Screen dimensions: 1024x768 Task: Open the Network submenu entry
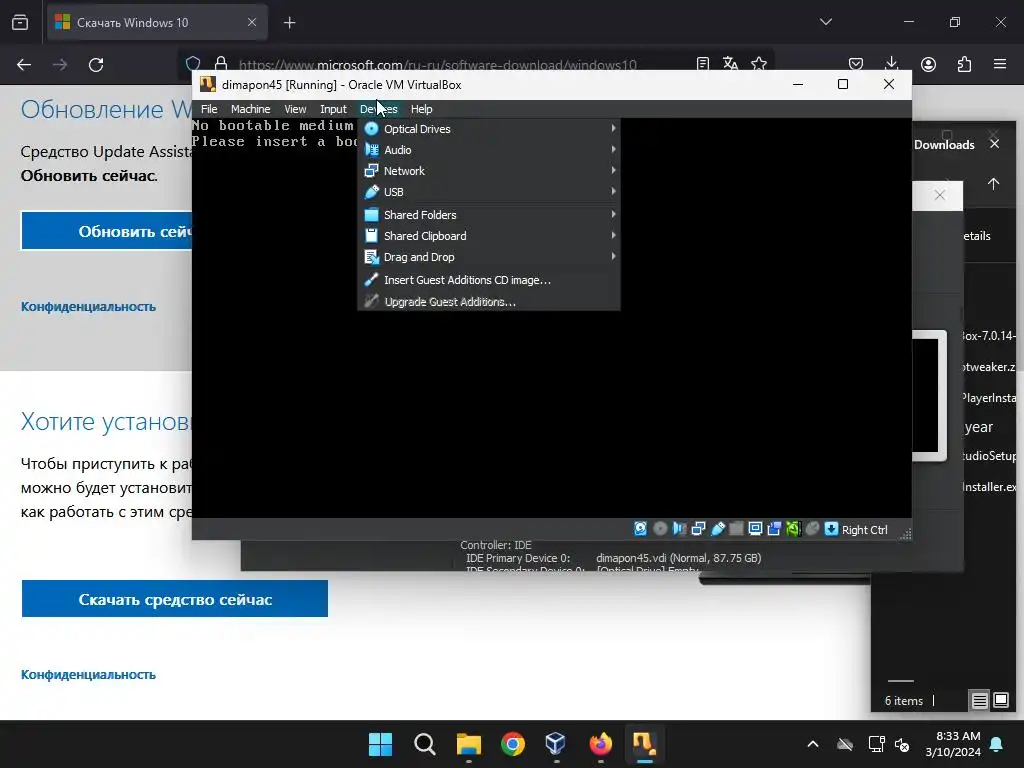[x=489, y=170]
